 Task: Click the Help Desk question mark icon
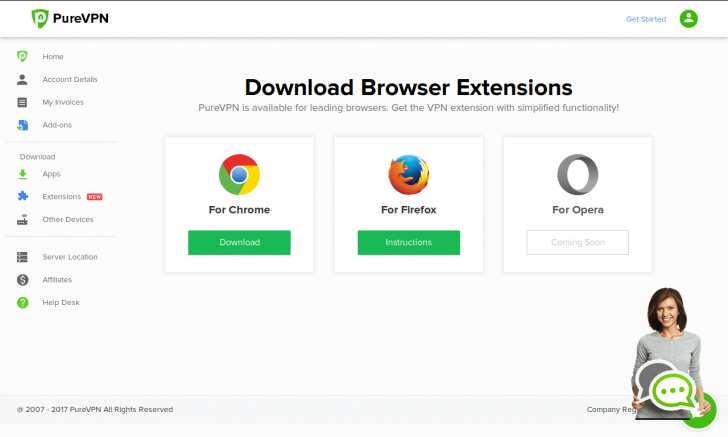click(22, 303)
